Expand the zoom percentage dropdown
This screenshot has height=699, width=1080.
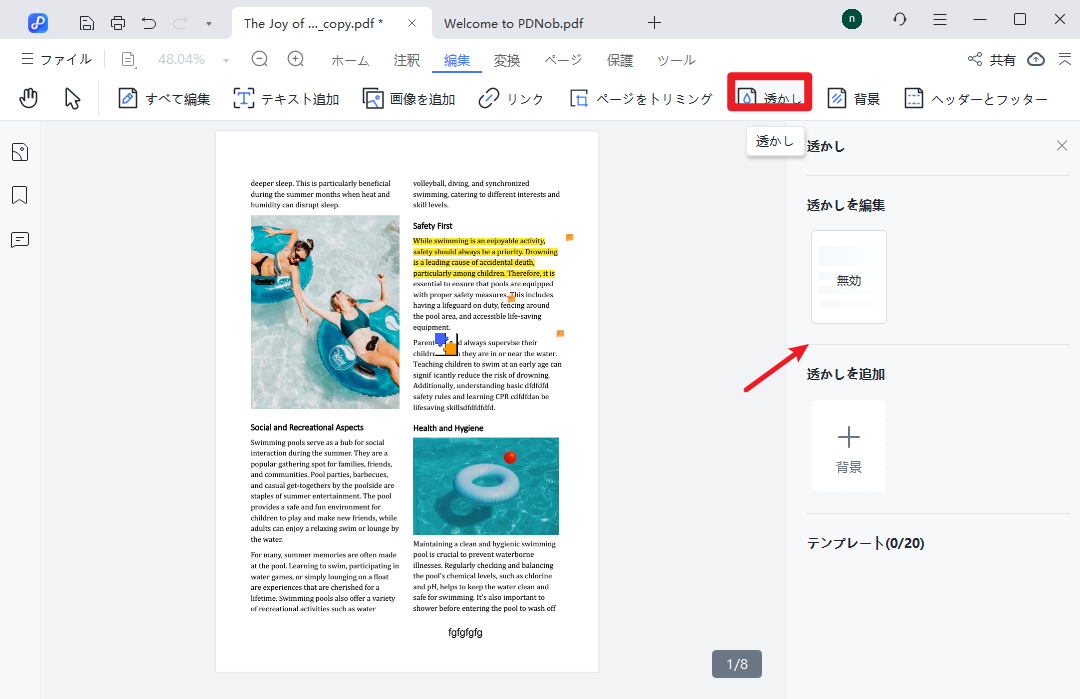coord(226,61)
